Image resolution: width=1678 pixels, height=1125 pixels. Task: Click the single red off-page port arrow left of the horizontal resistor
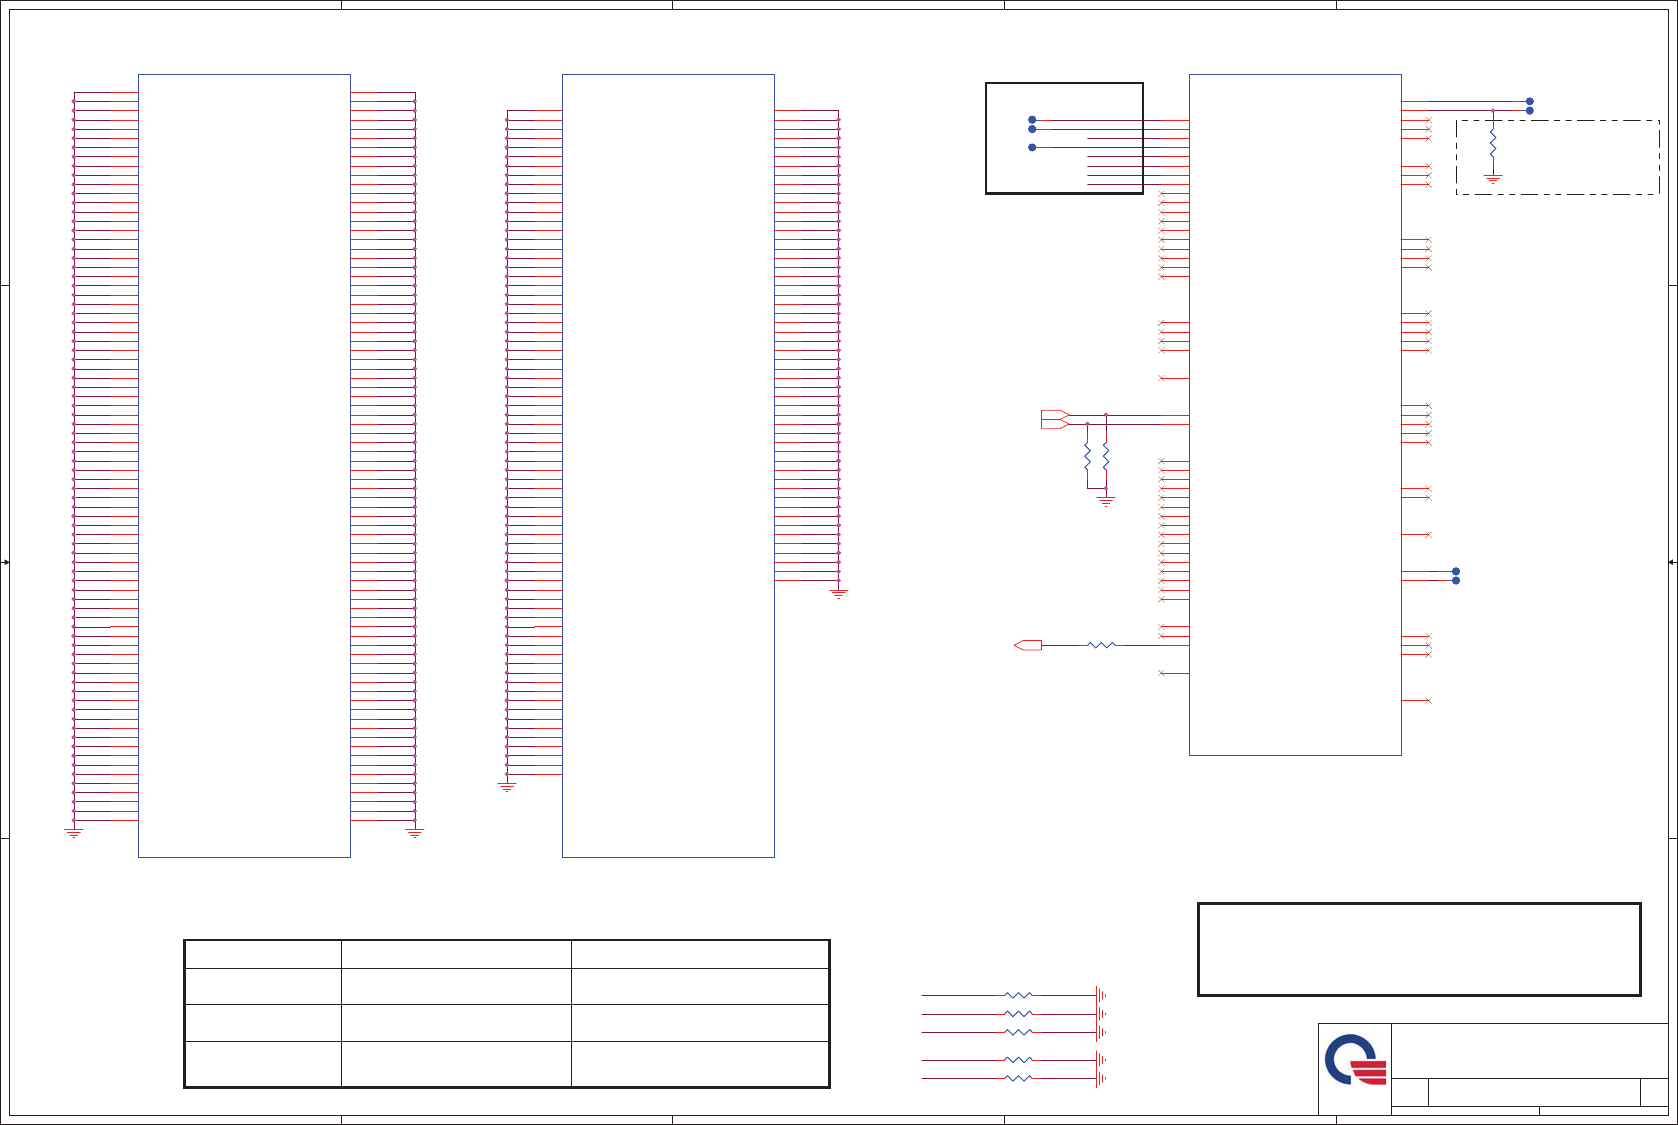click(x=1028, y=645)
